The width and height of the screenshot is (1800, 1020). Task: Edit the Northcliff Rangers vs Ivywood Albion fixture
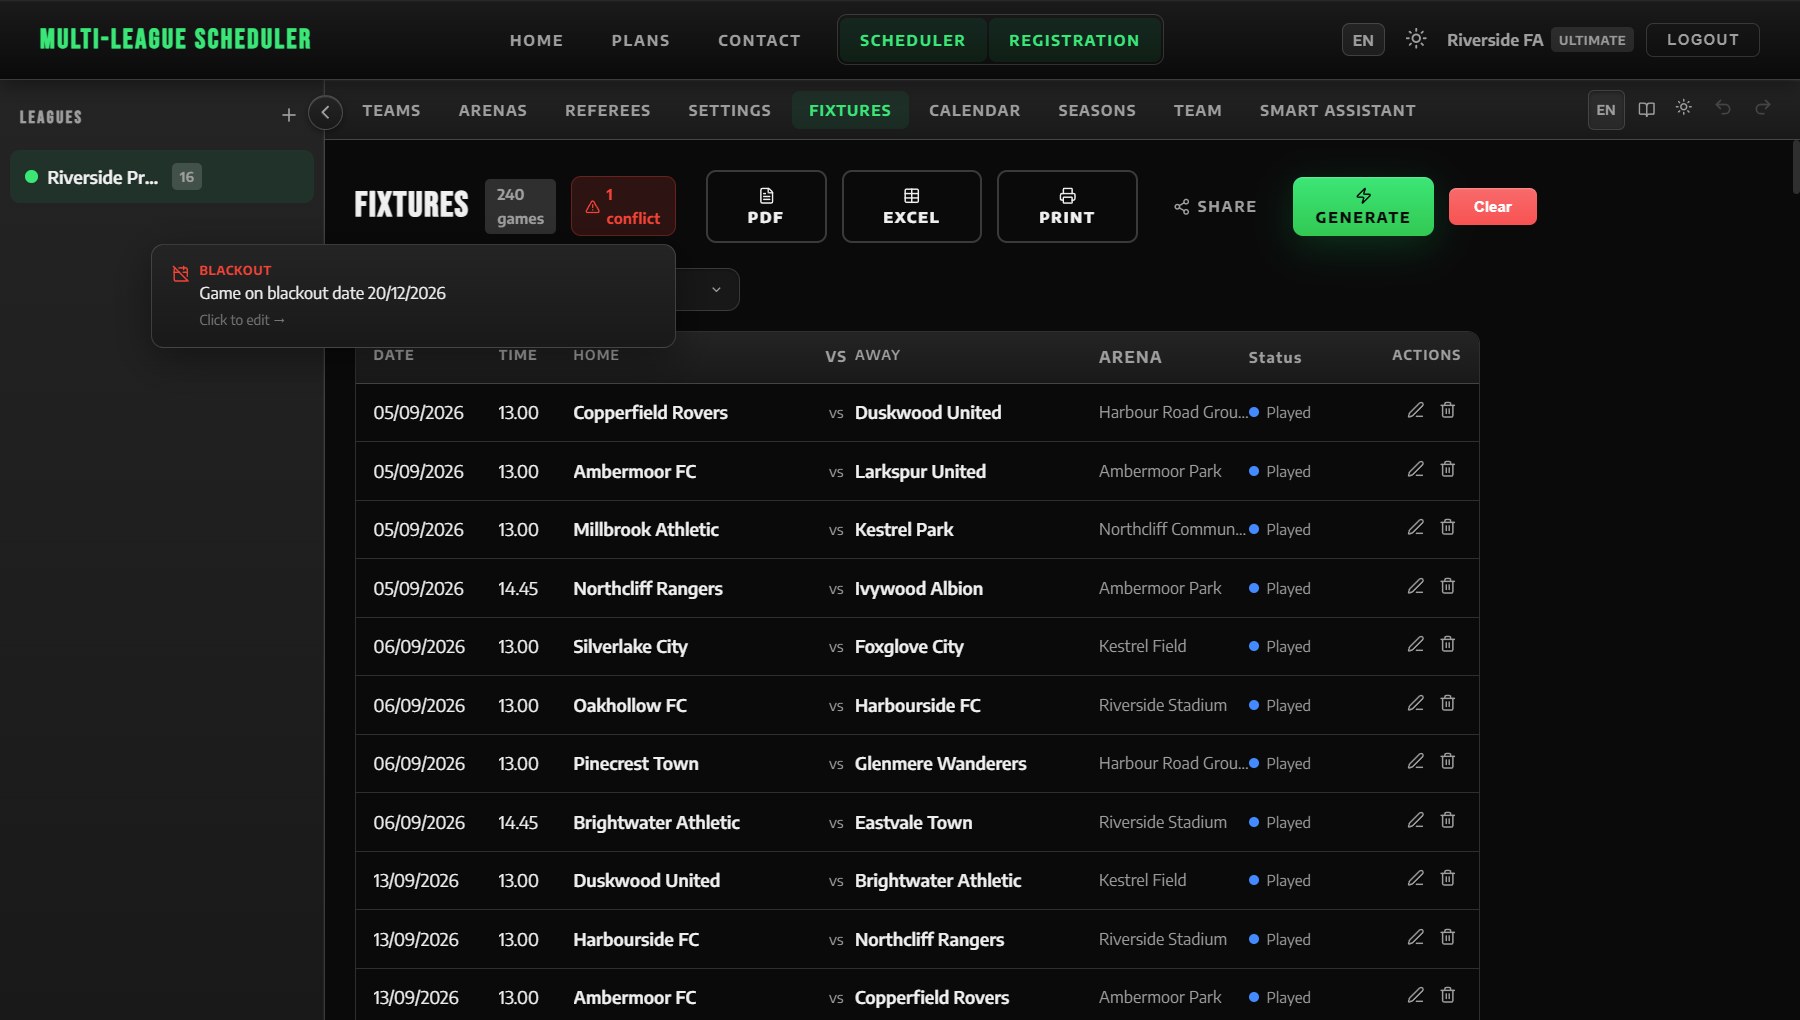[x=1415, y=587]
